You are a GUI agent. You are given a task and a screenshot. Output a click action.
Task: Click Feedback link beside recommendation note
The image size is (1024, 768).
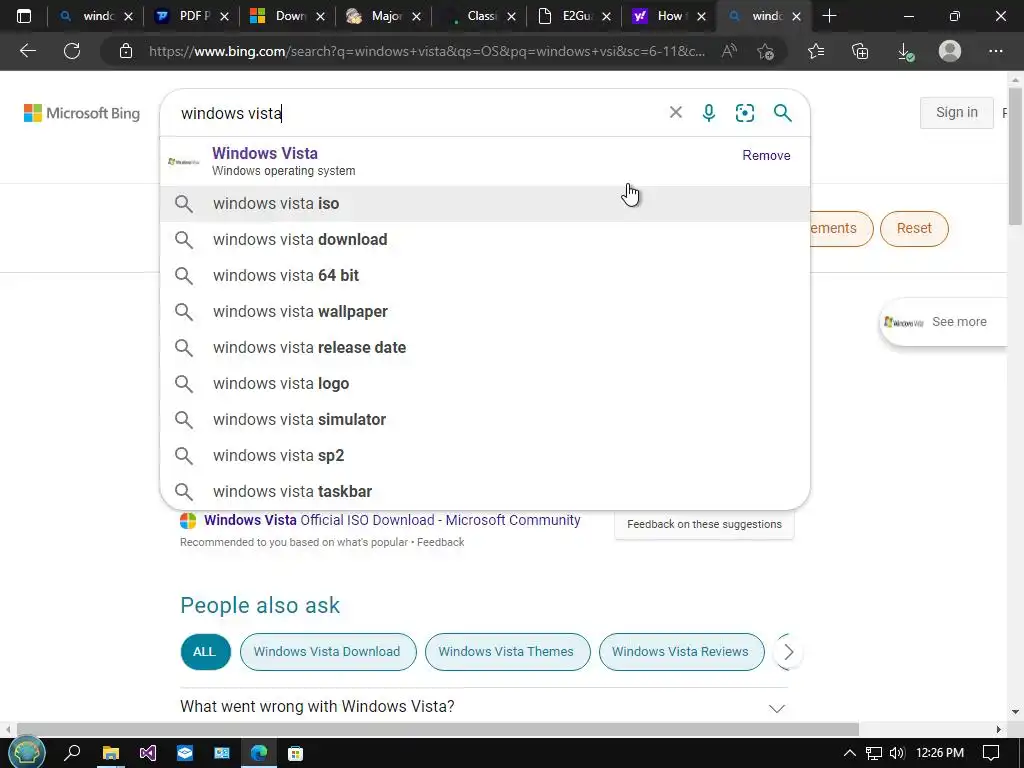(440, 542)
